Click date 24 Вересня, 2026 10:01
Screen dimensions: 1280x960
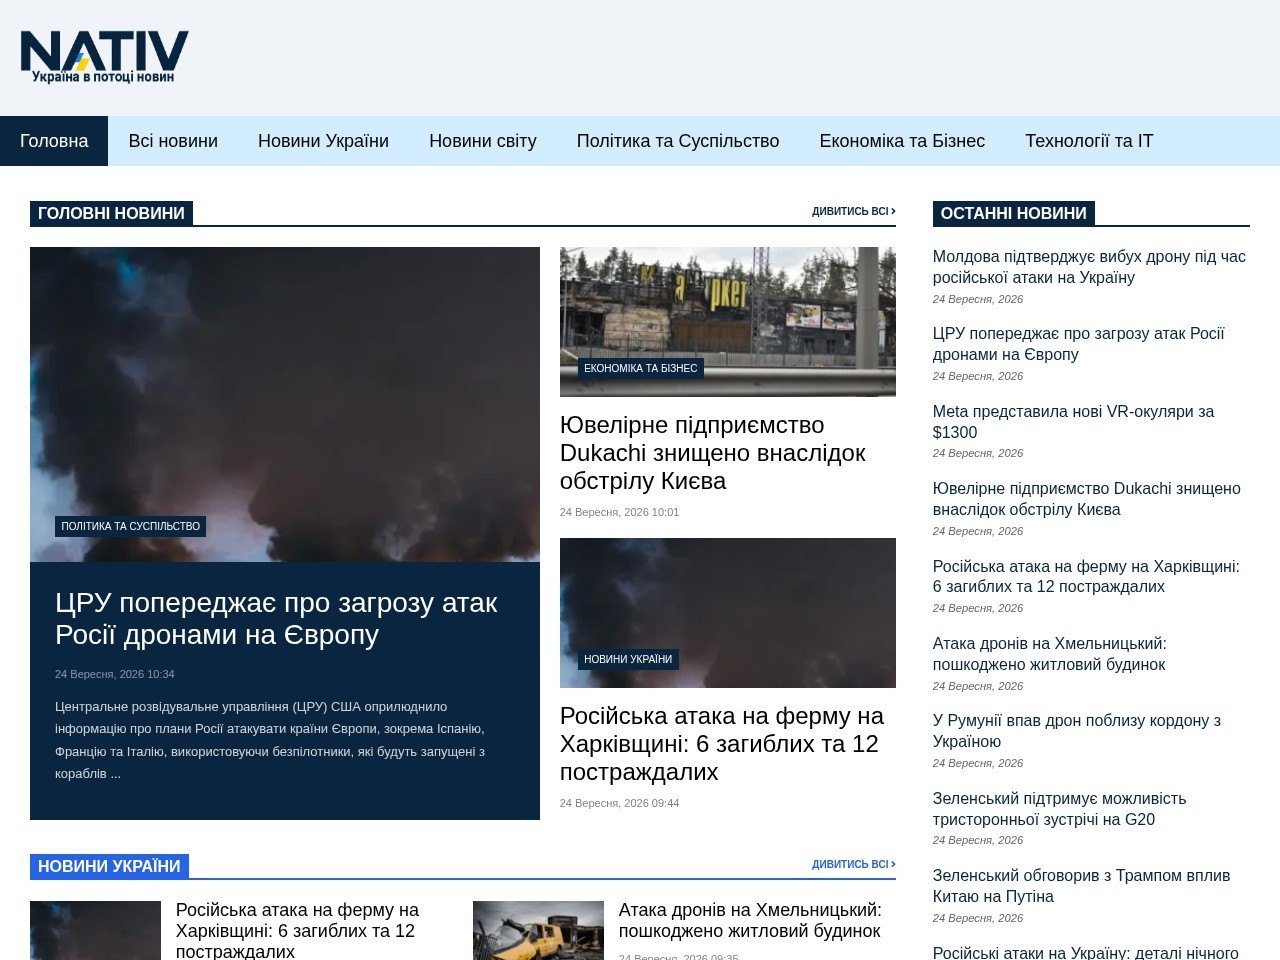(x=619, y=512)
